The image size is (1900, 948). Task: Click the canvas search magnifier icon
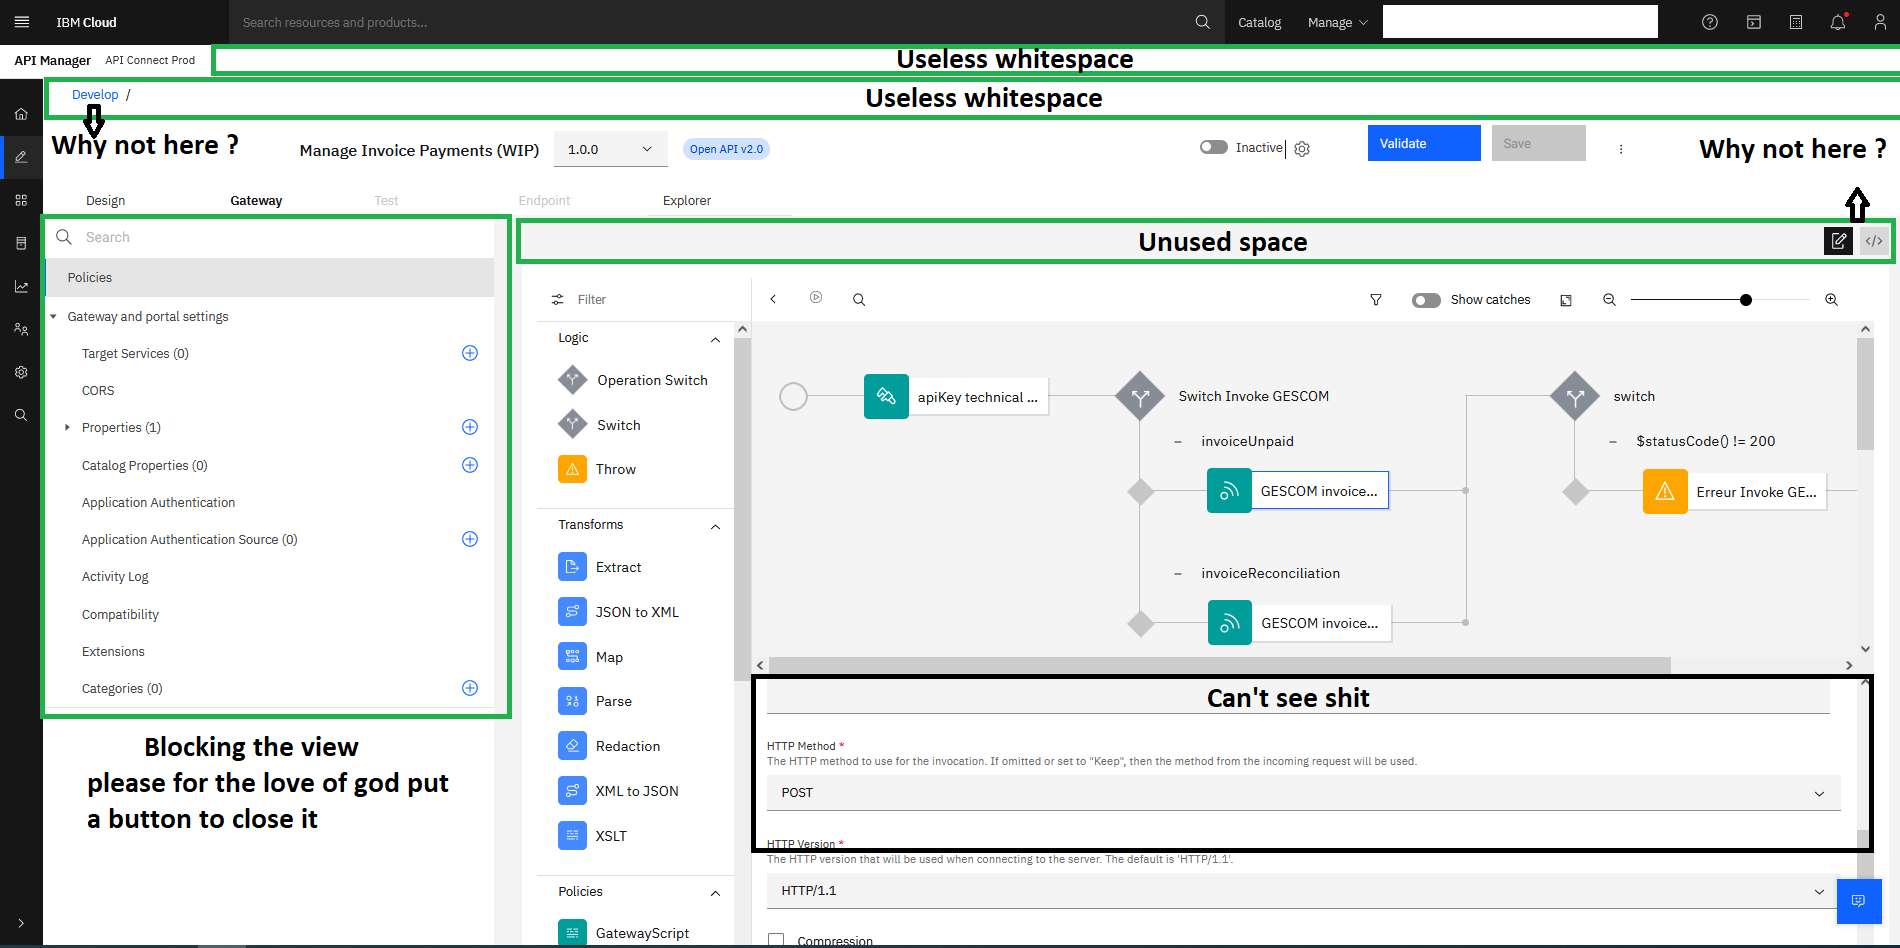pyautogui.click(x=859, y=300)
